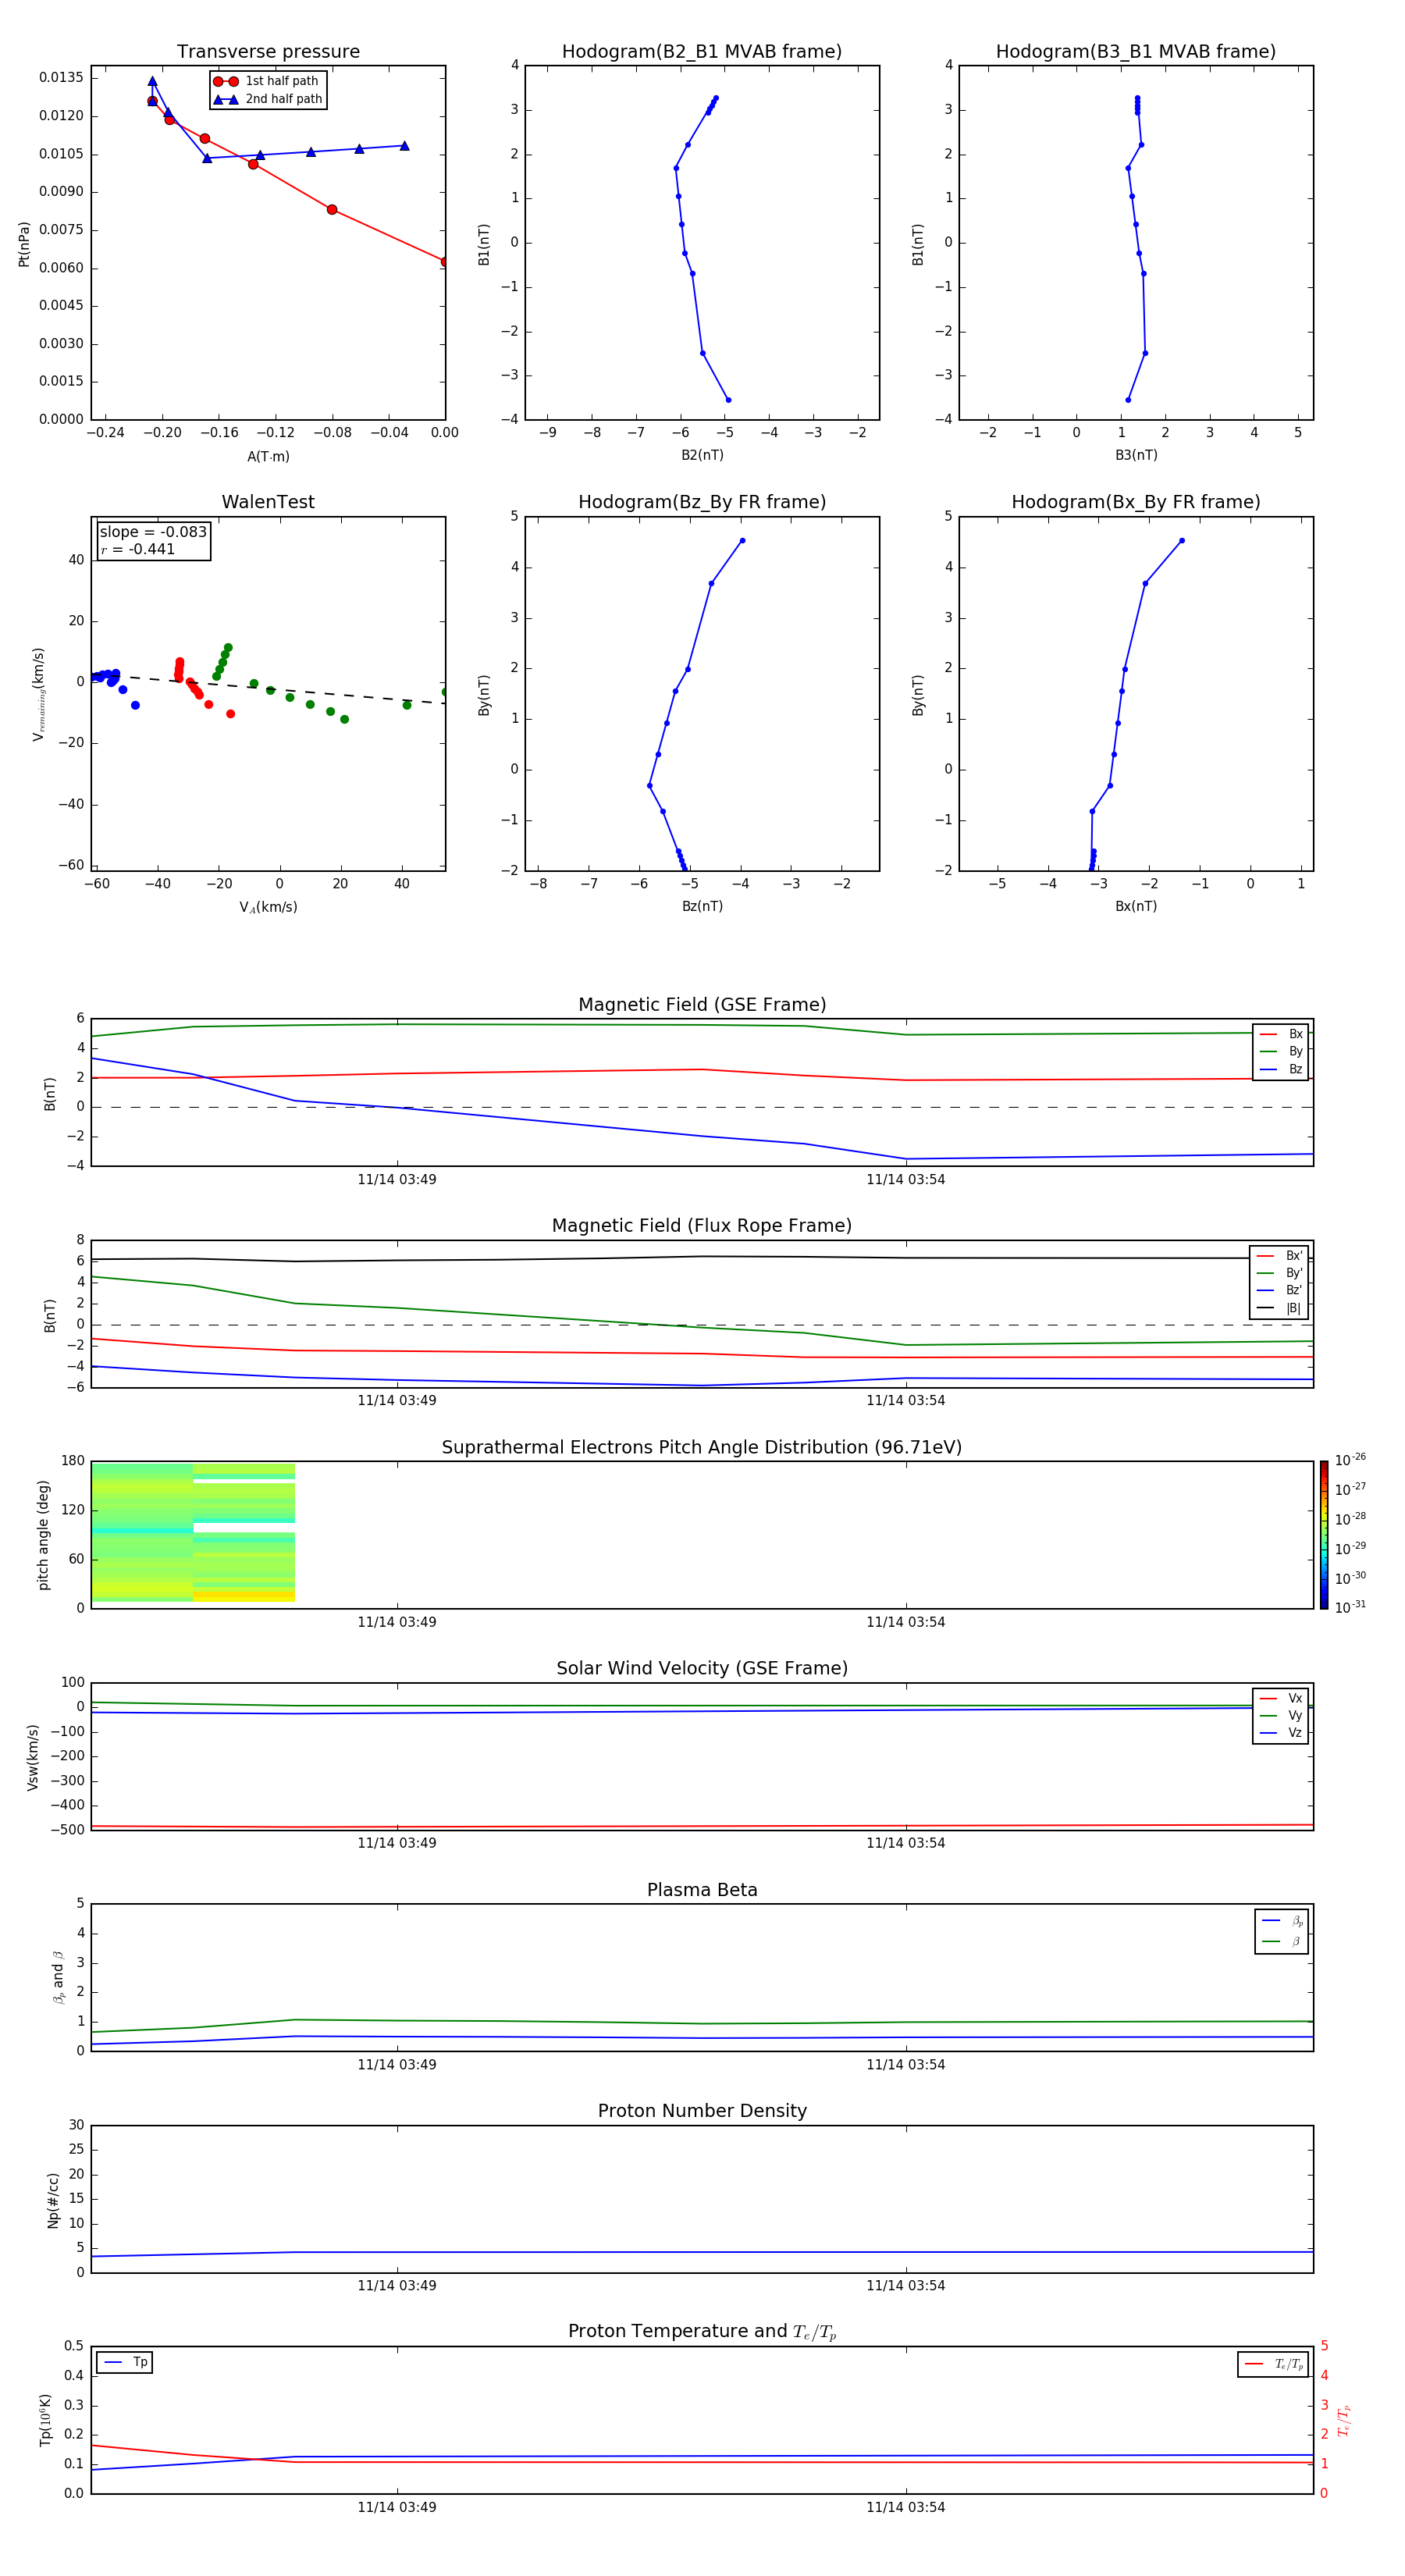Viewport: 1405px width, 2576px height.
Task: Click the Plasma Beta legend box
Action: (x=1281, y=1931)
